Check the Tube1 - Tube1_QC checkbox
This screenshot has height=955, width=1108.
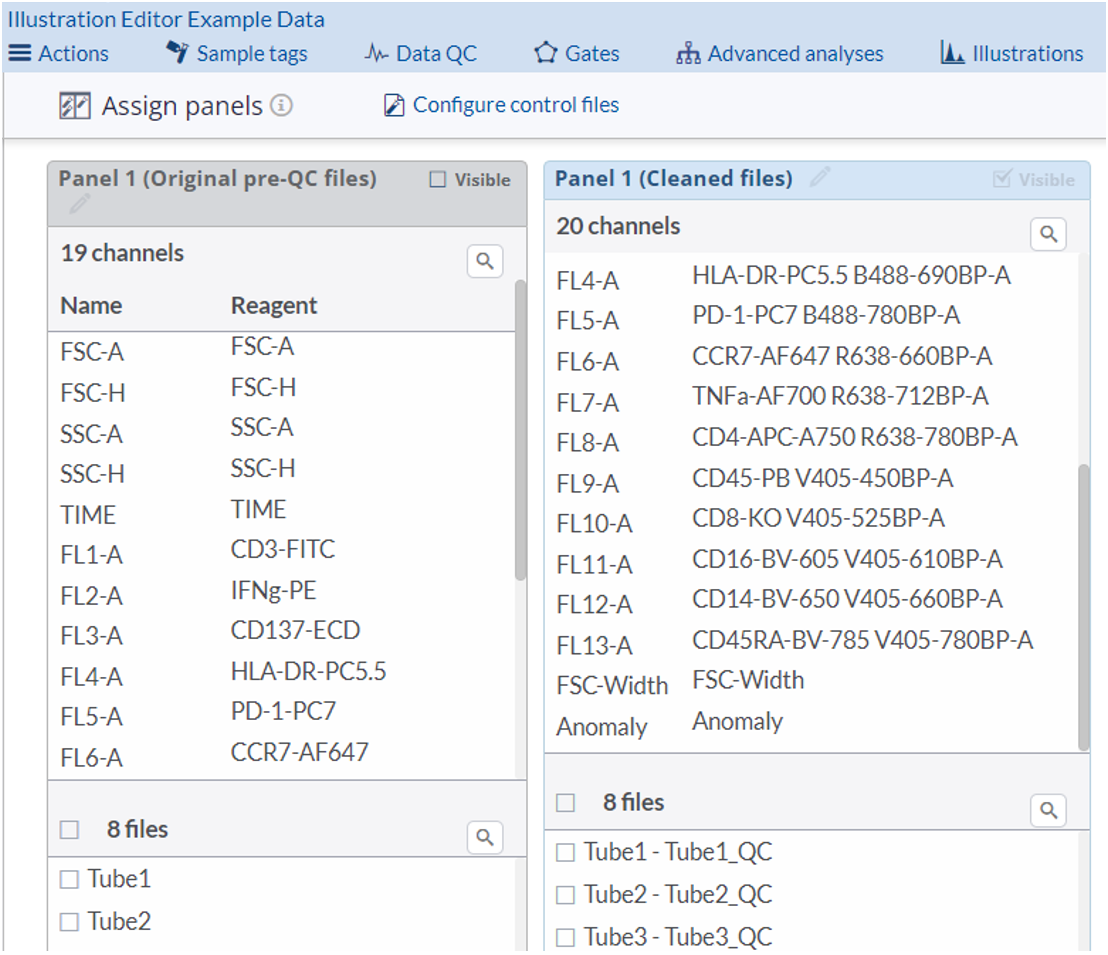[565, 853]
